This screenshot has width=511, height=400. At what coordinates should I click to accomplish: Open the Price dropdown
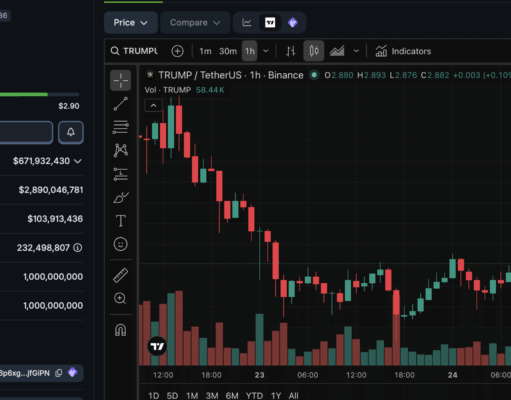[131, 23]
